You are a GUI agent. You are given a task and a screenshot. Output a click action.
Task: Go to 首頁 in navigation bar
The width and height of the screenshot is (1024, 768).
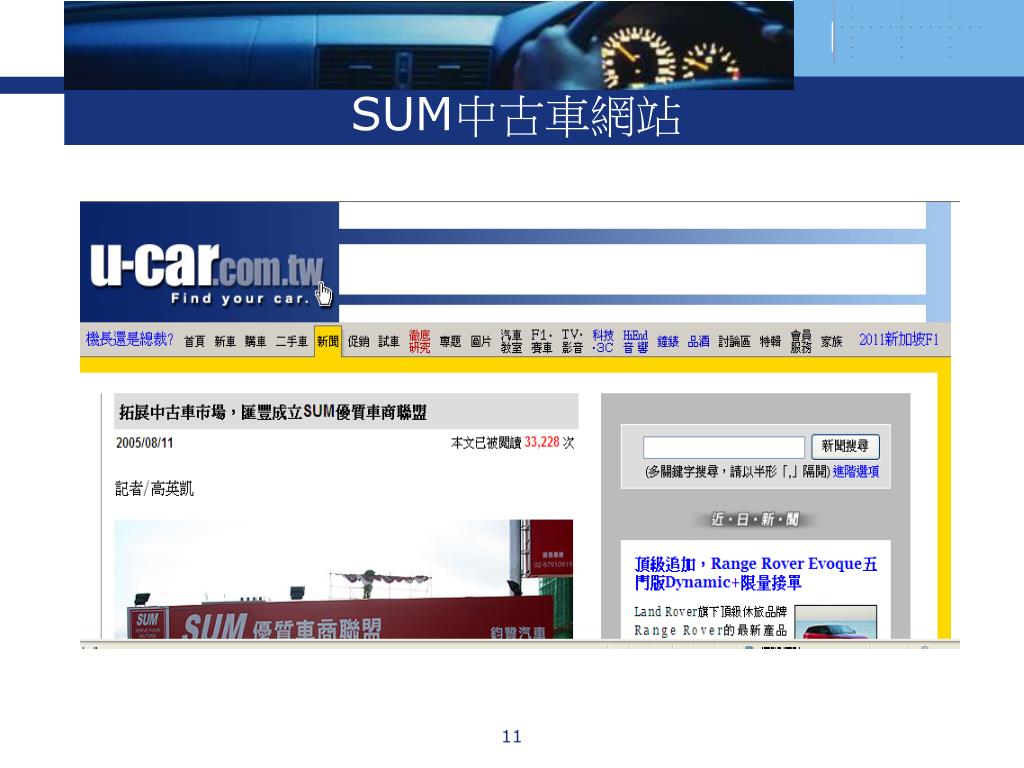(194, 342)
